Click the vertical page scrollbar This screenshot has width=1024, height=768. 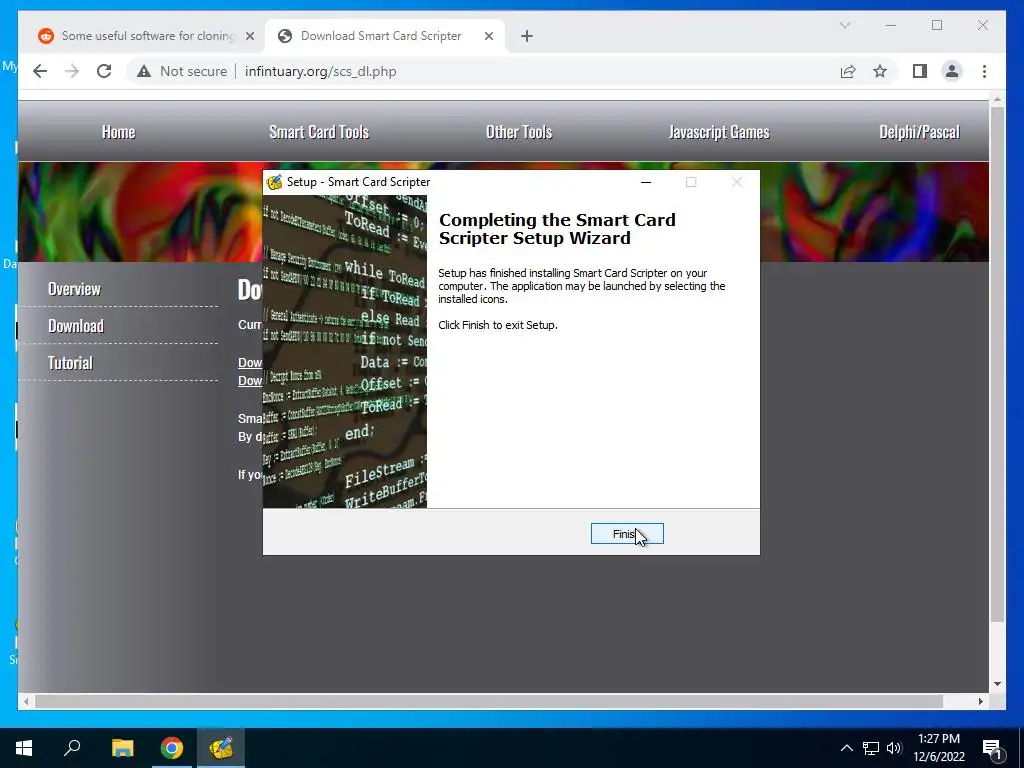point(997,364)
